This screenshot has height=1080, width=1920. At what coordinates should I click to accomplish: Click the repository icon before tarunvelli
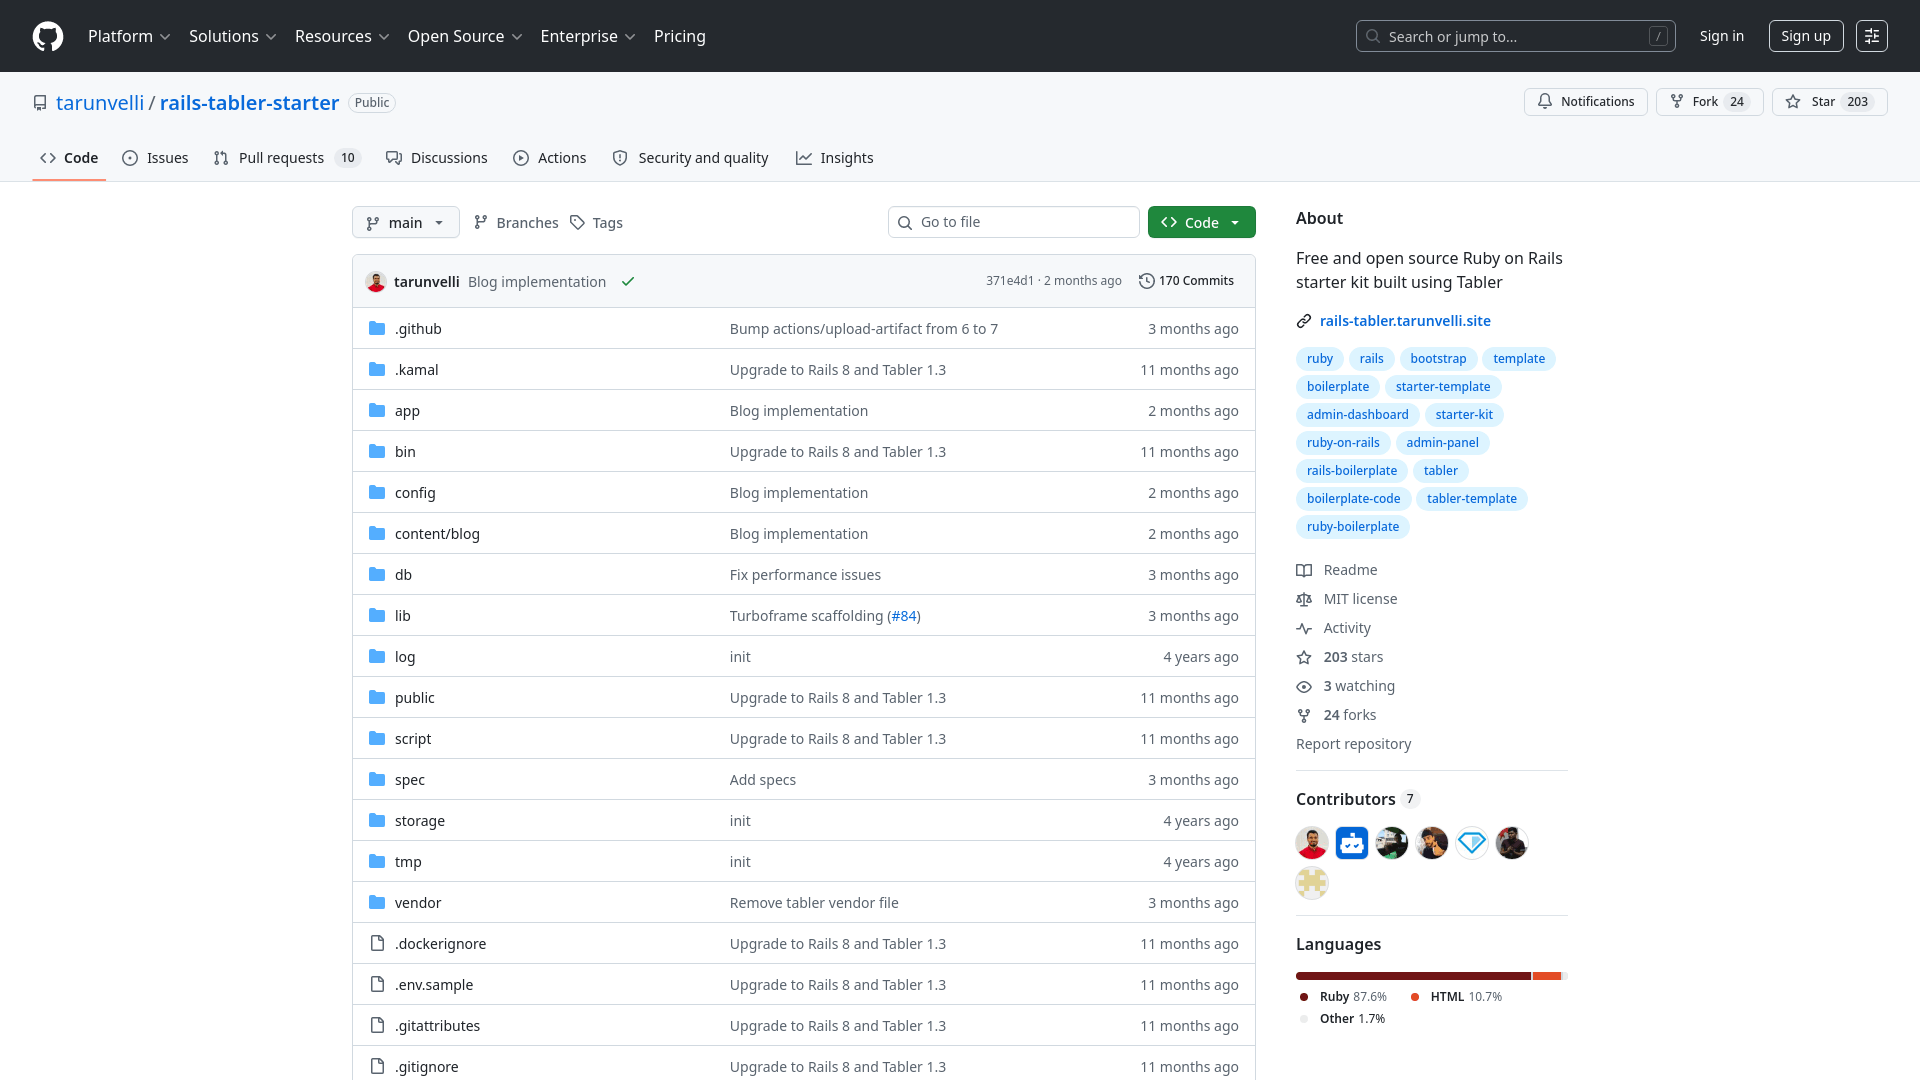(x=40, y=103)
